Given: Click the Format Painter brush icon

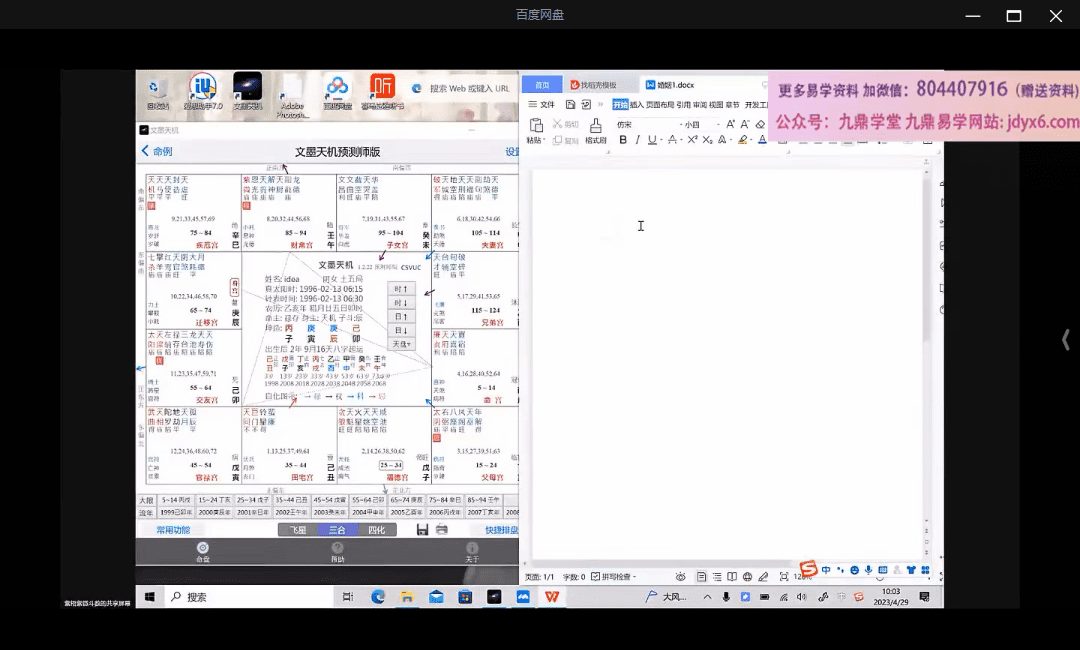Looking at the screenshot, I should [596, 127].
